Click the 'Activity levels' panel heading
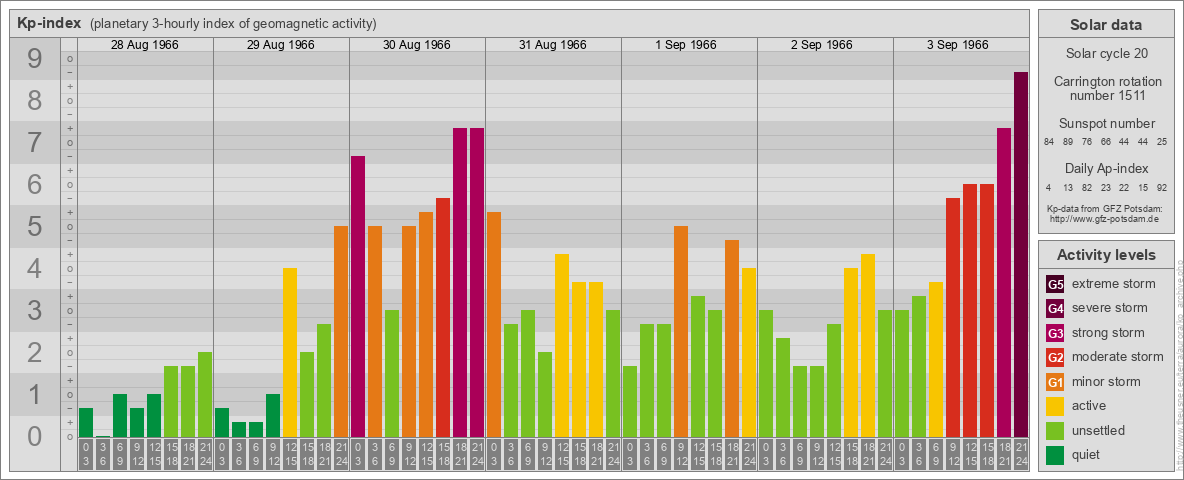The width and height of the screenshot is (1184, 480). tap(1106, 255)
